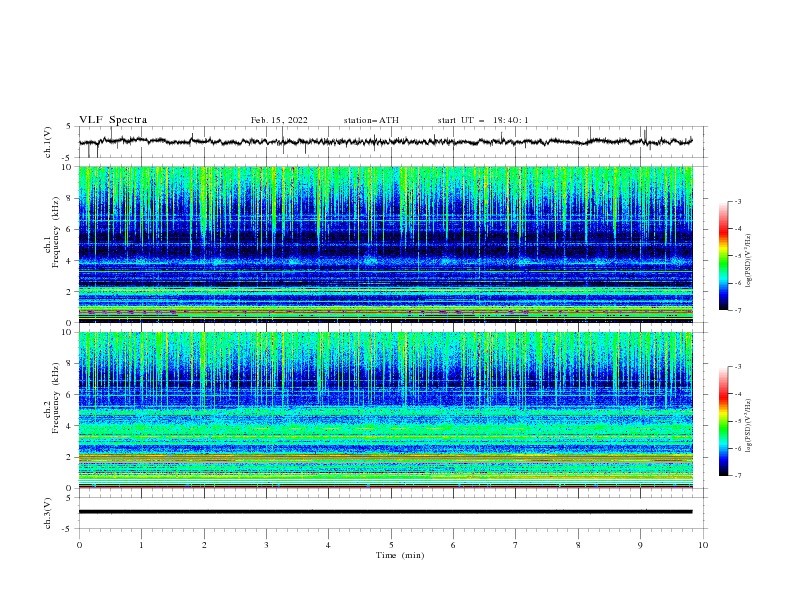Click time axis tick label "9"
This screenshot has height=612, width=792.
(640, 545)
